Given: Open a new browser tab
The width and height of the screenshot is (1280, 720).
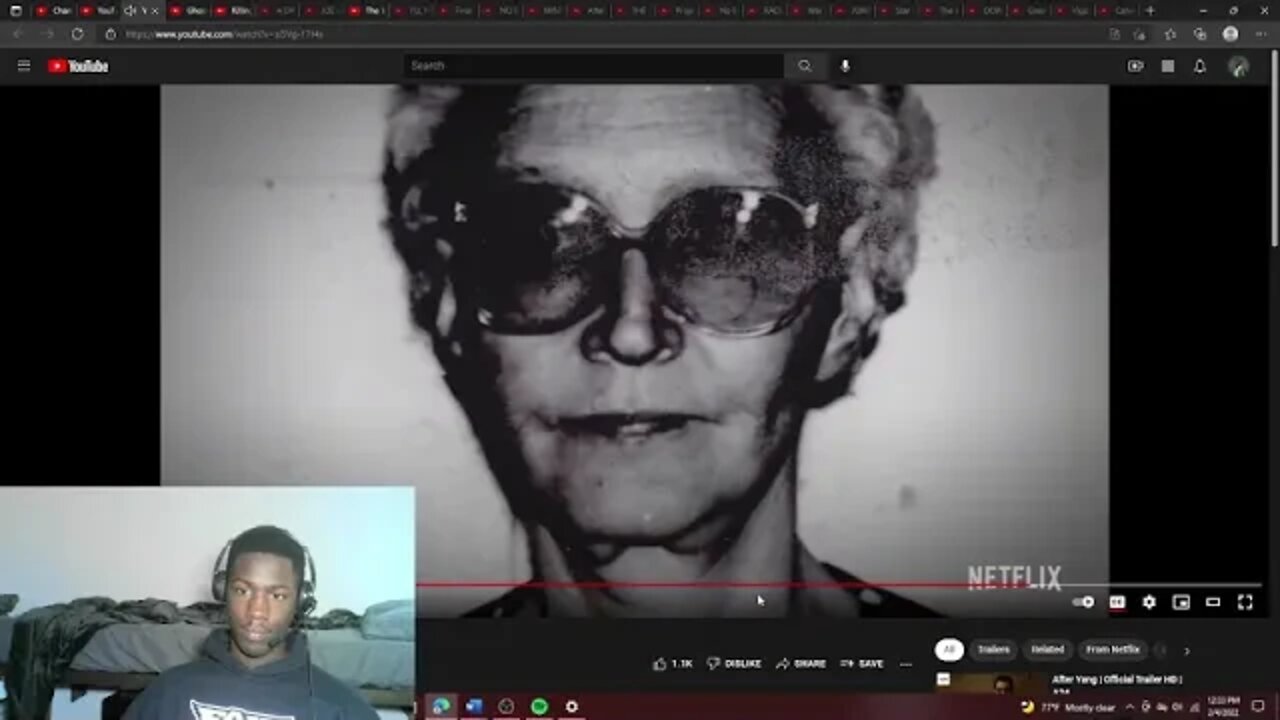Looking at the screenshot, I should (x=1150, y=11).
